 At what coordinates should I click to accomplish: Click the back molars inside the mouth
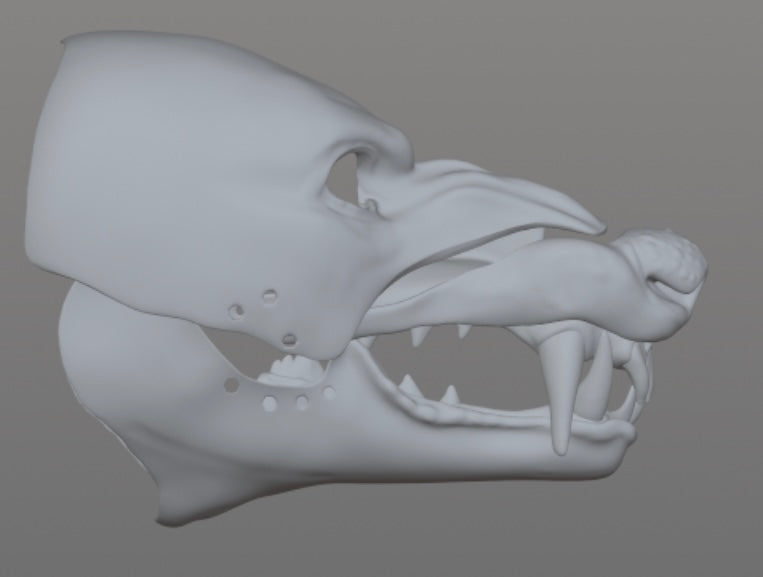tap(295, 367)
